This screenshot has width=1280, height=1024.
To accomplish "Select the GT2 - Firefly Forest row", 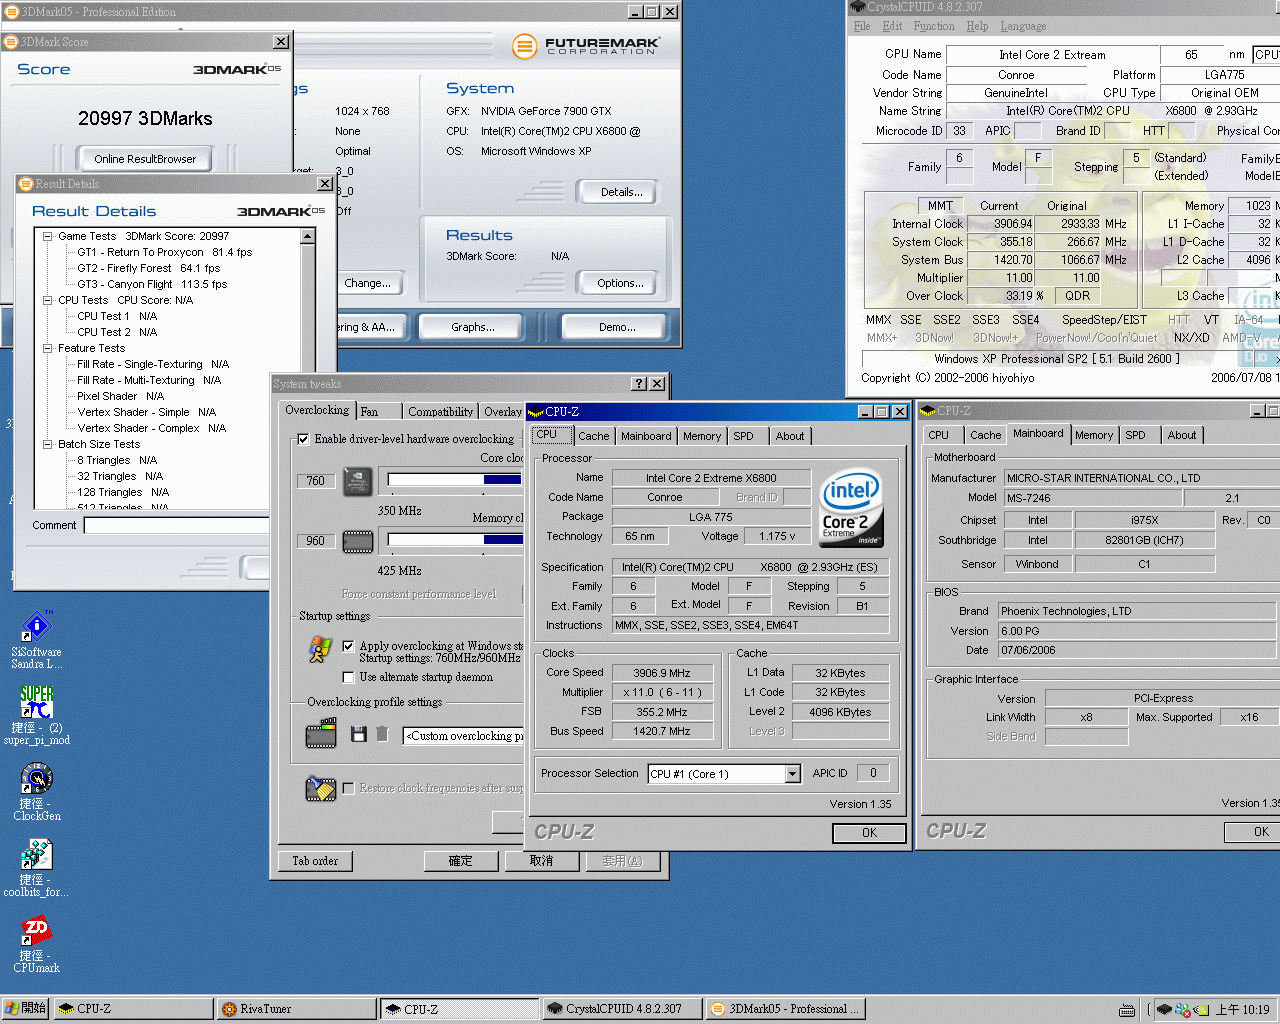I will click(149, 268).
